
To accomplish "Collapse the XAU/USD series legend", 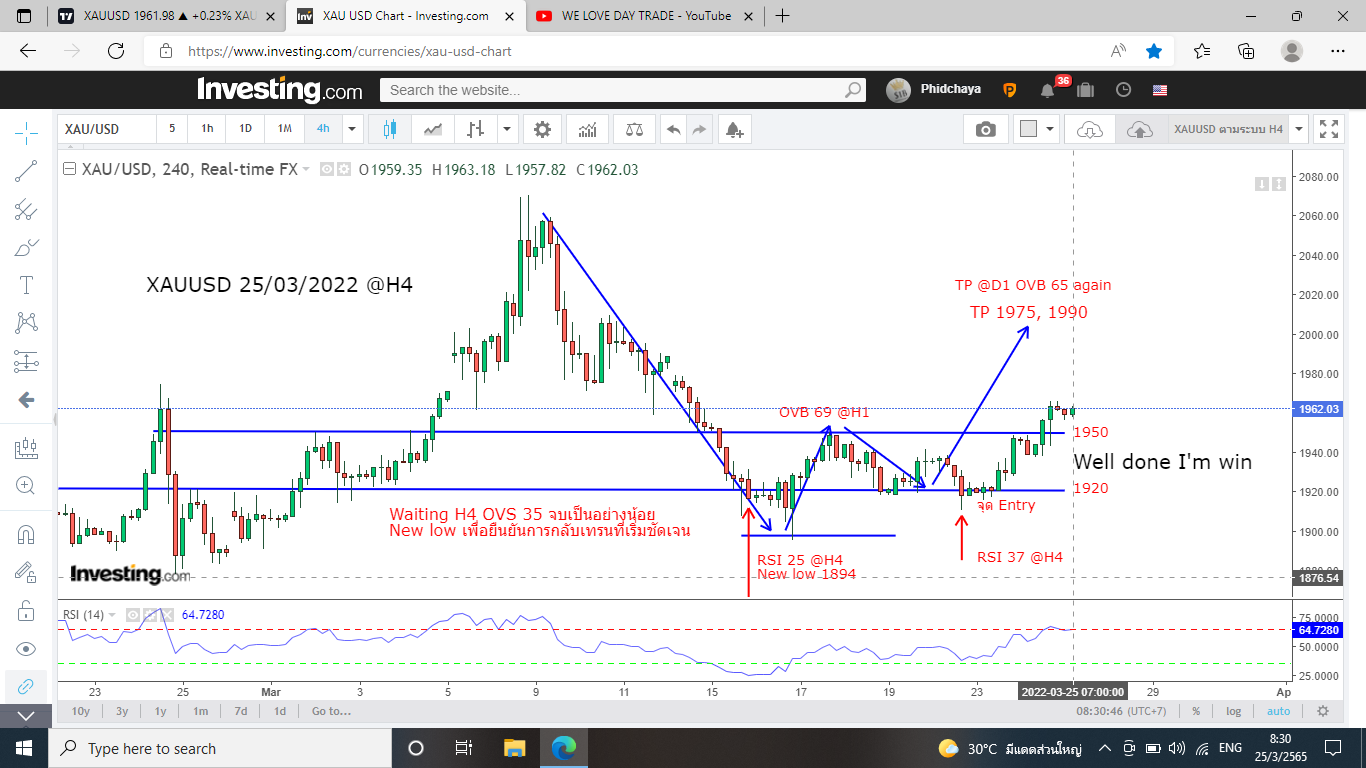I will click(69, 169).
